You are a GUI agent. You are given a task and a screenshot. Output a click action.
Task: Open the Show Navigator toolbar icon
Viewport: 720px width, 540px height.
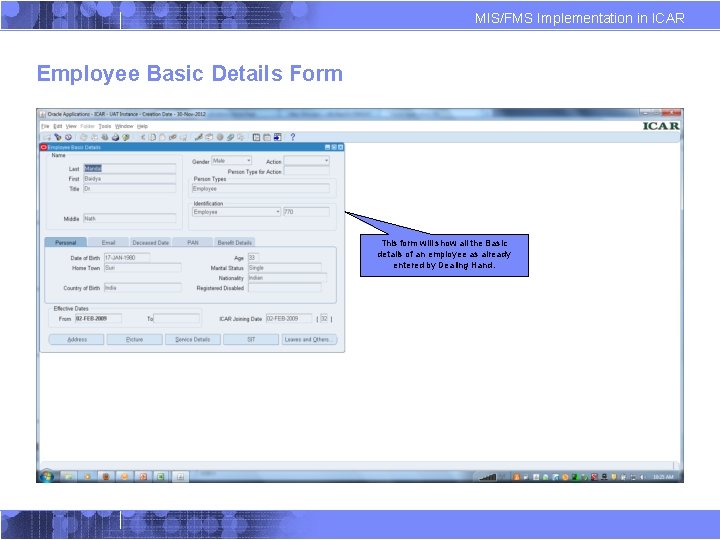coord(69,137)
